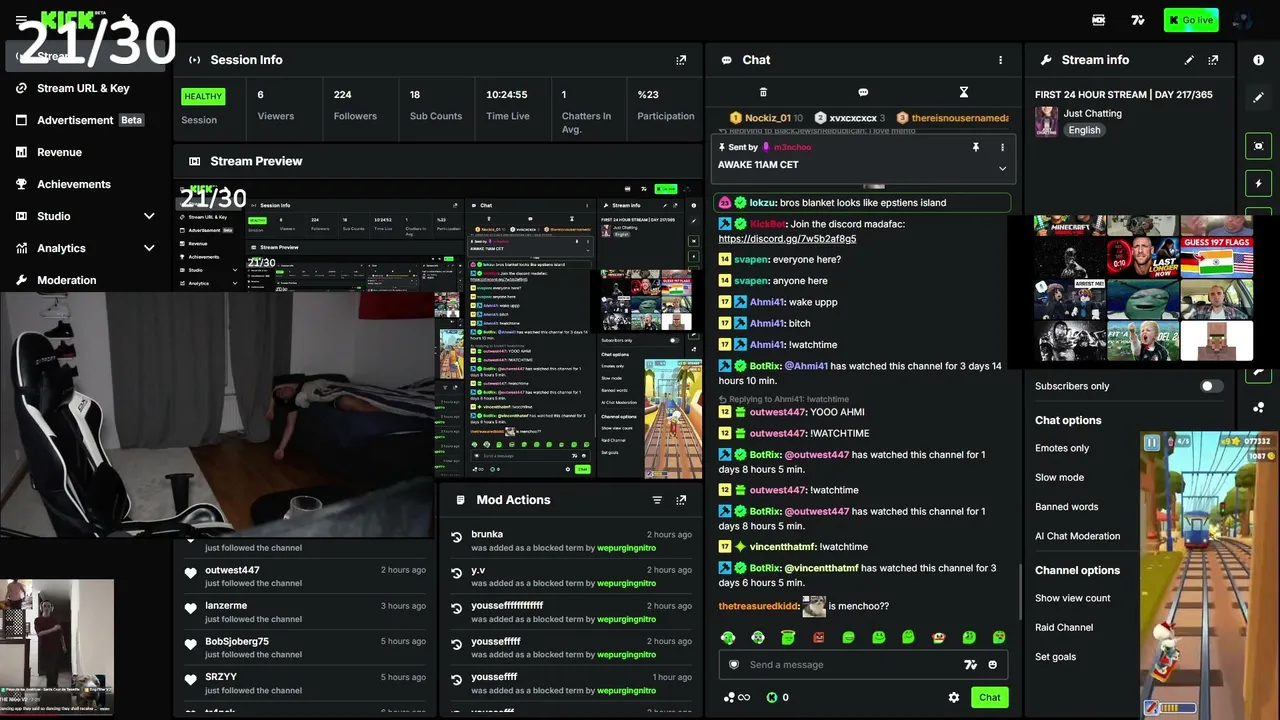The height and width of the screenshot is (720, 1280).
Task: Click the screen capture icon in the right sidebar
Action: (x=1258, y=146)
